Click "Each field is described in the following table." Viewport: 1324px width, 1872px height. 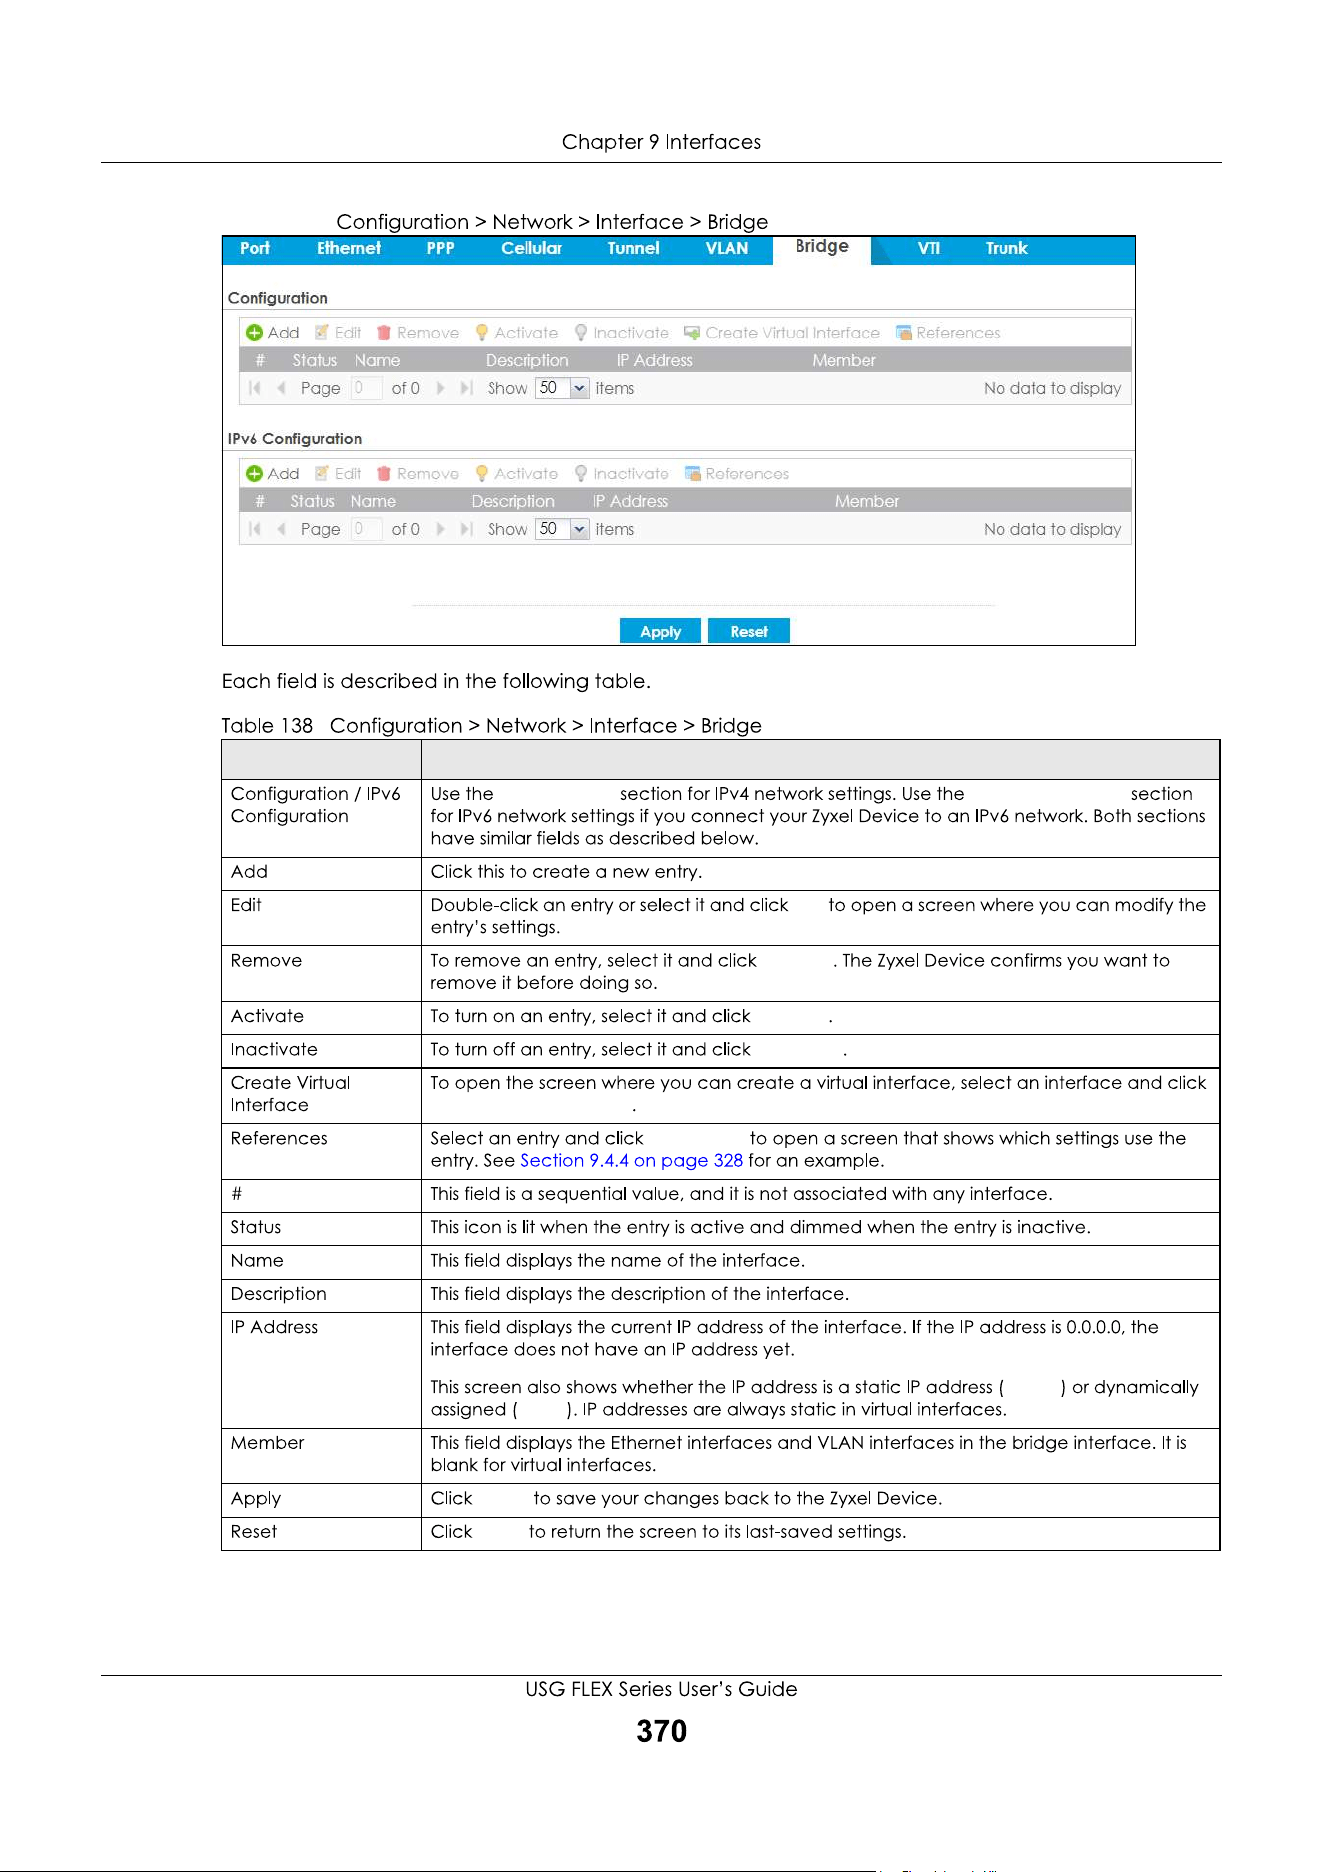tap(436, 682)
